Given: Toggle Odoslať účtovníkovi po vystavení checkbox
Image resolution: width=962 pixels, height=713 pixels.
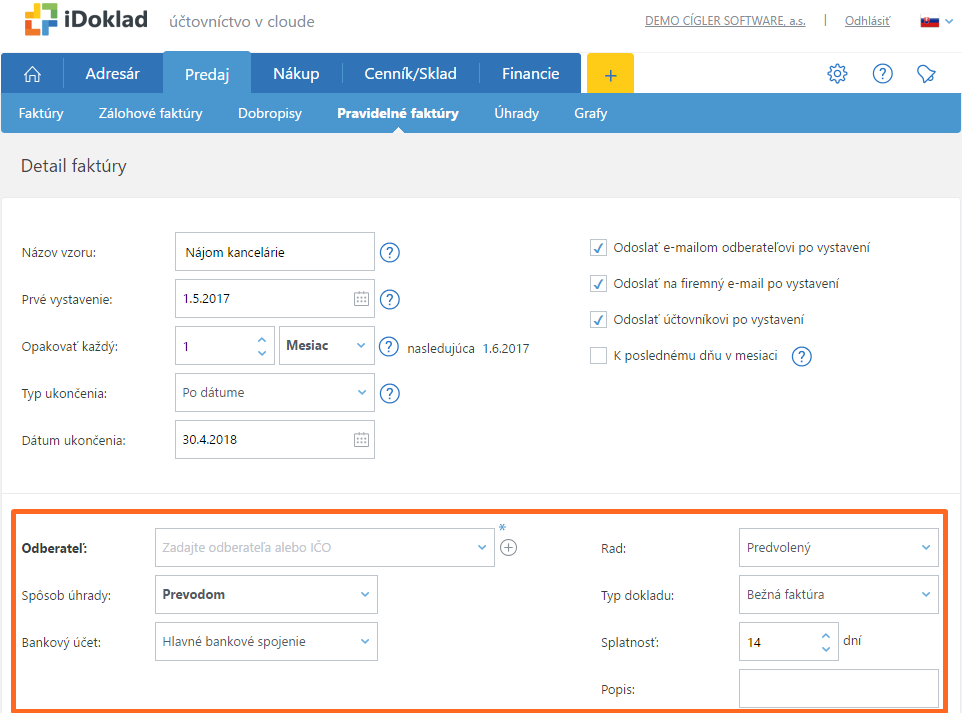Looking at the screenshot, I should tap(599, 320).
